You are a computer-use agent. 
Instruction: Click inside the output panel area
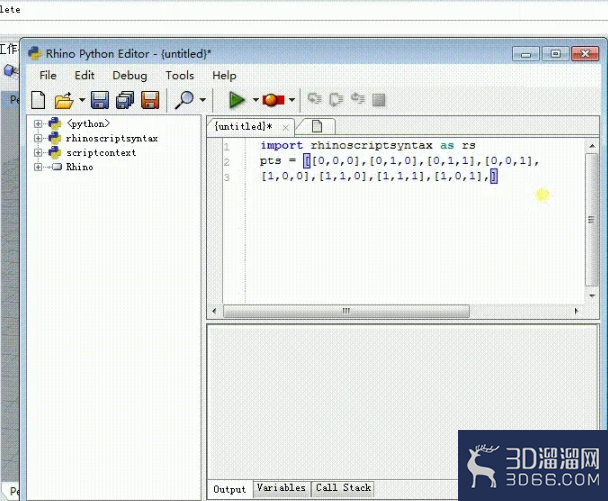point(402,401)
